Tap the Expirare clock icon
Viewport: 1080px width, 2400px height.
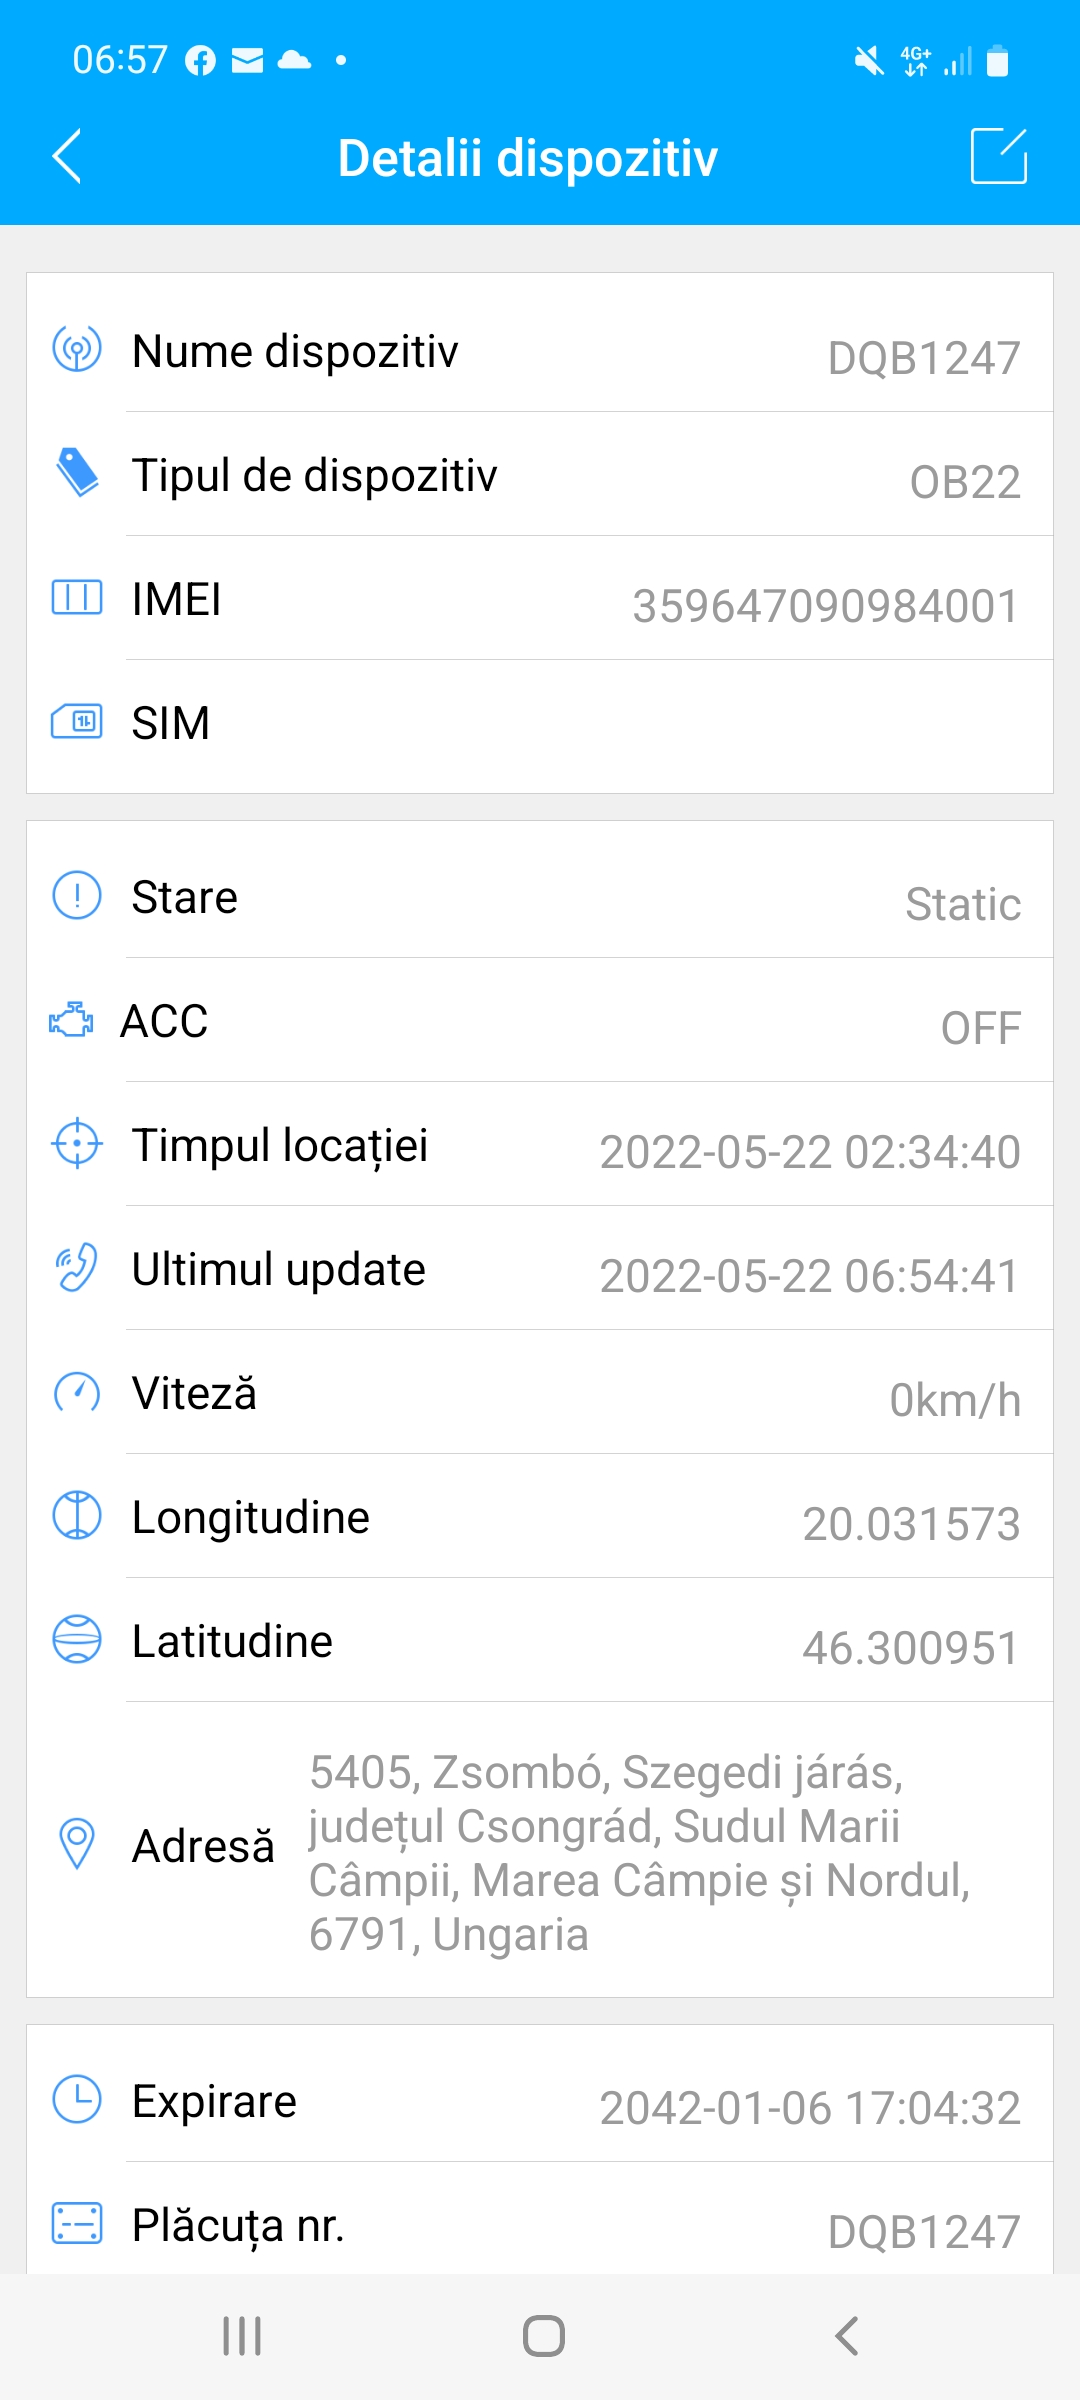[x=77, y=2099]
